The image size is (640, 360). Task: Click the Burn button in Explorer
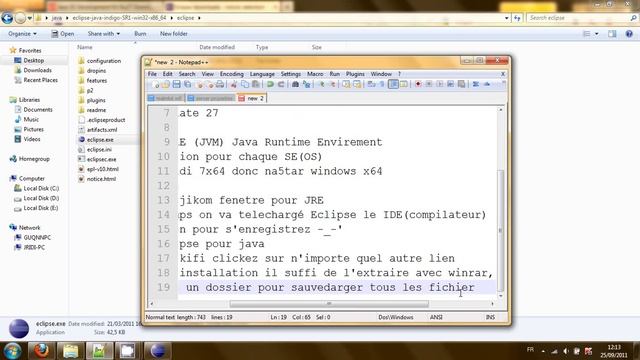click(140, 34)
